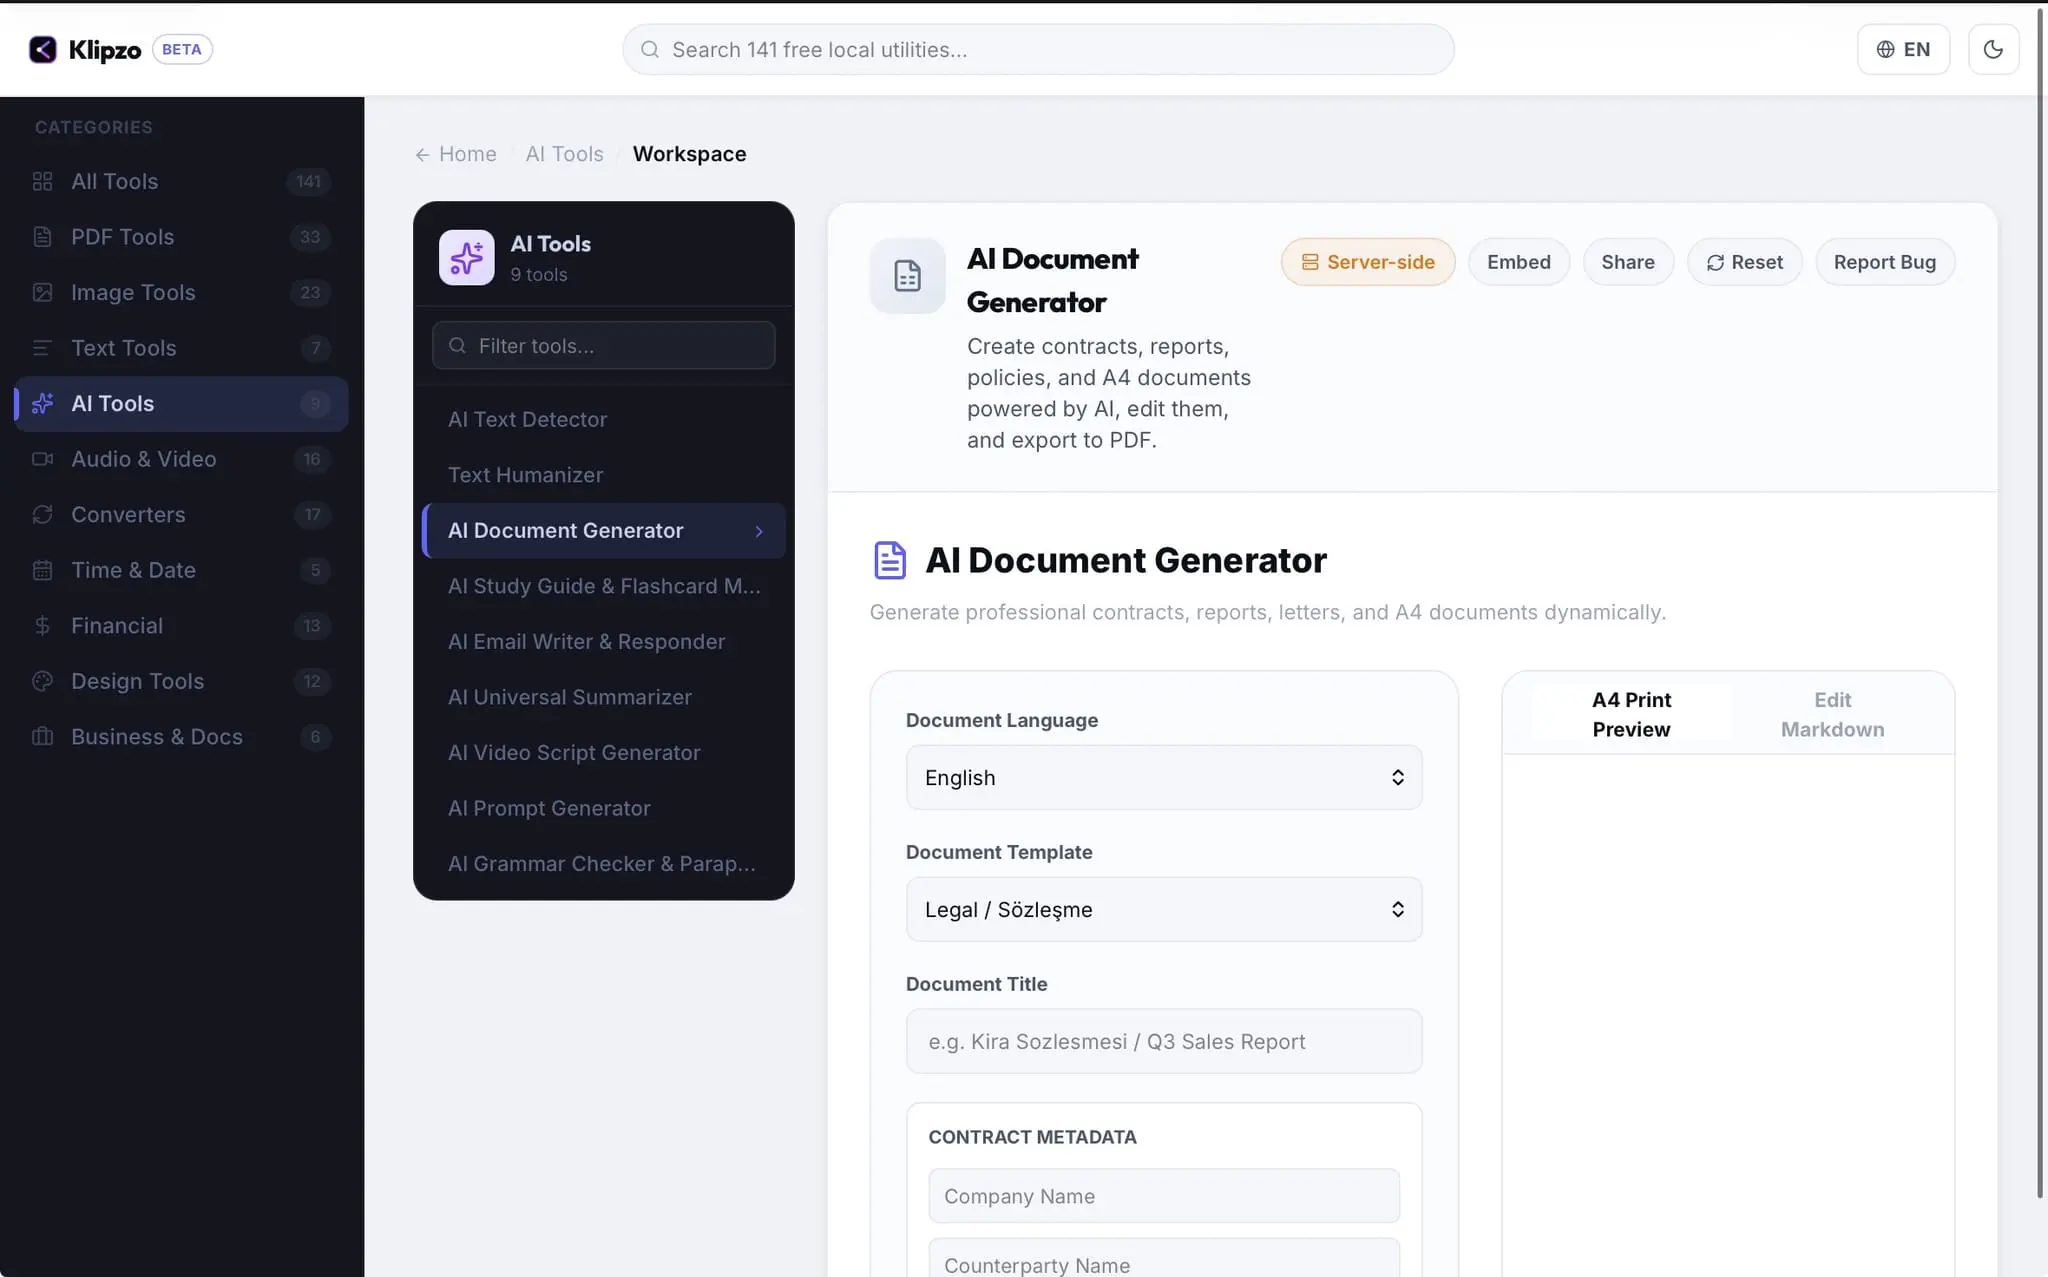Select PDF Tools icon in sidebar
The height and width of the screenshot is (1277, 2048).
click(x=42, y=237)
